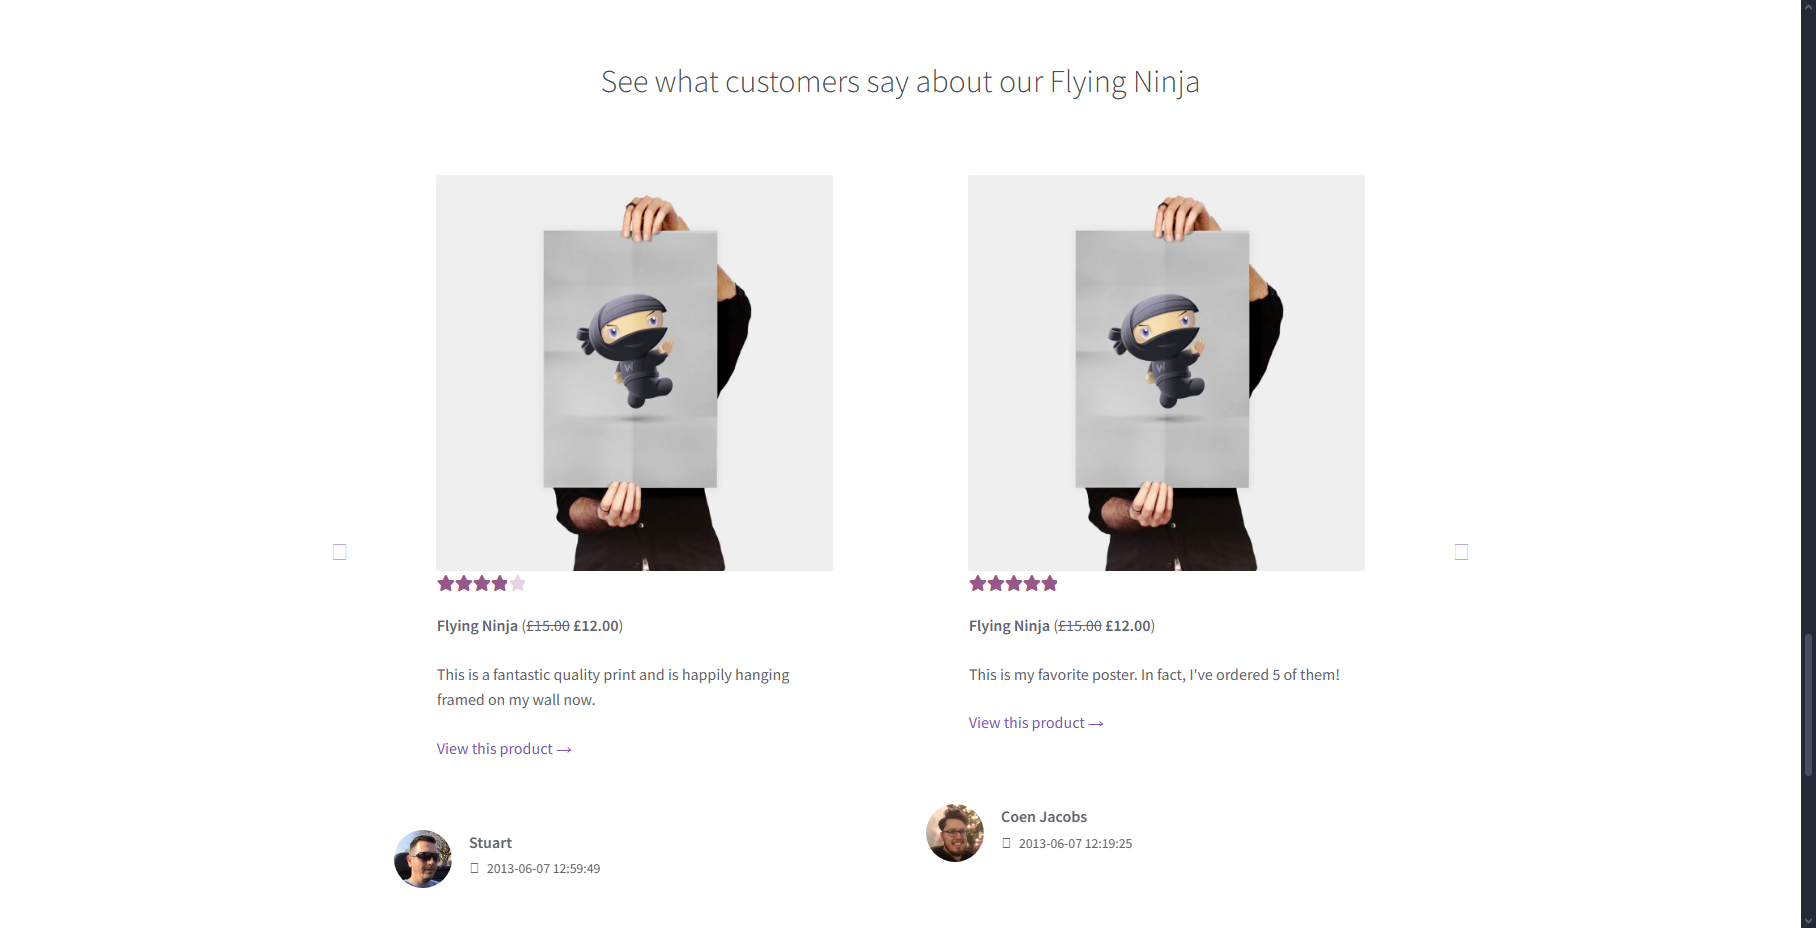Screen dimensions: 1816x928
Task: Click the arrow in left 'View this product' link
Action: click(564, 748)
